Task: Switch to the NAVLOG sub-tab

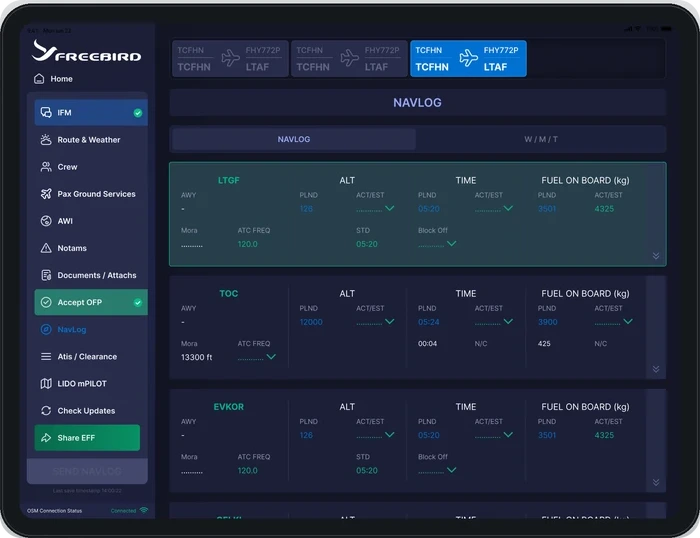Action: pos(294,139)
